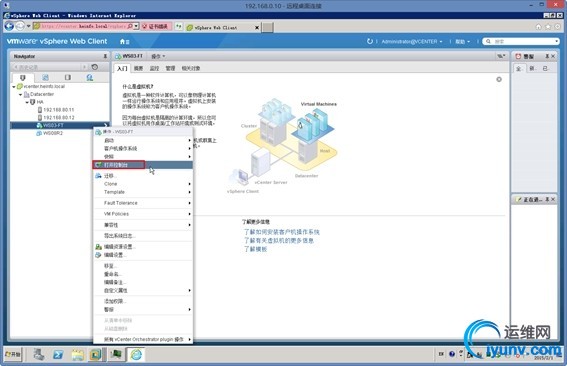This screenshot has height=366, width=567.
Task: Select host 192.168.80.11 in tree
Action: [56, 110]
